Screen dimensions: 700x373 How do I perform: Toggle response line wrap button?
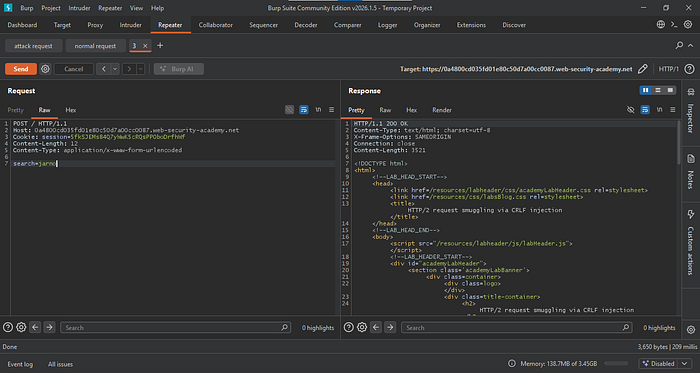(645, 110)
